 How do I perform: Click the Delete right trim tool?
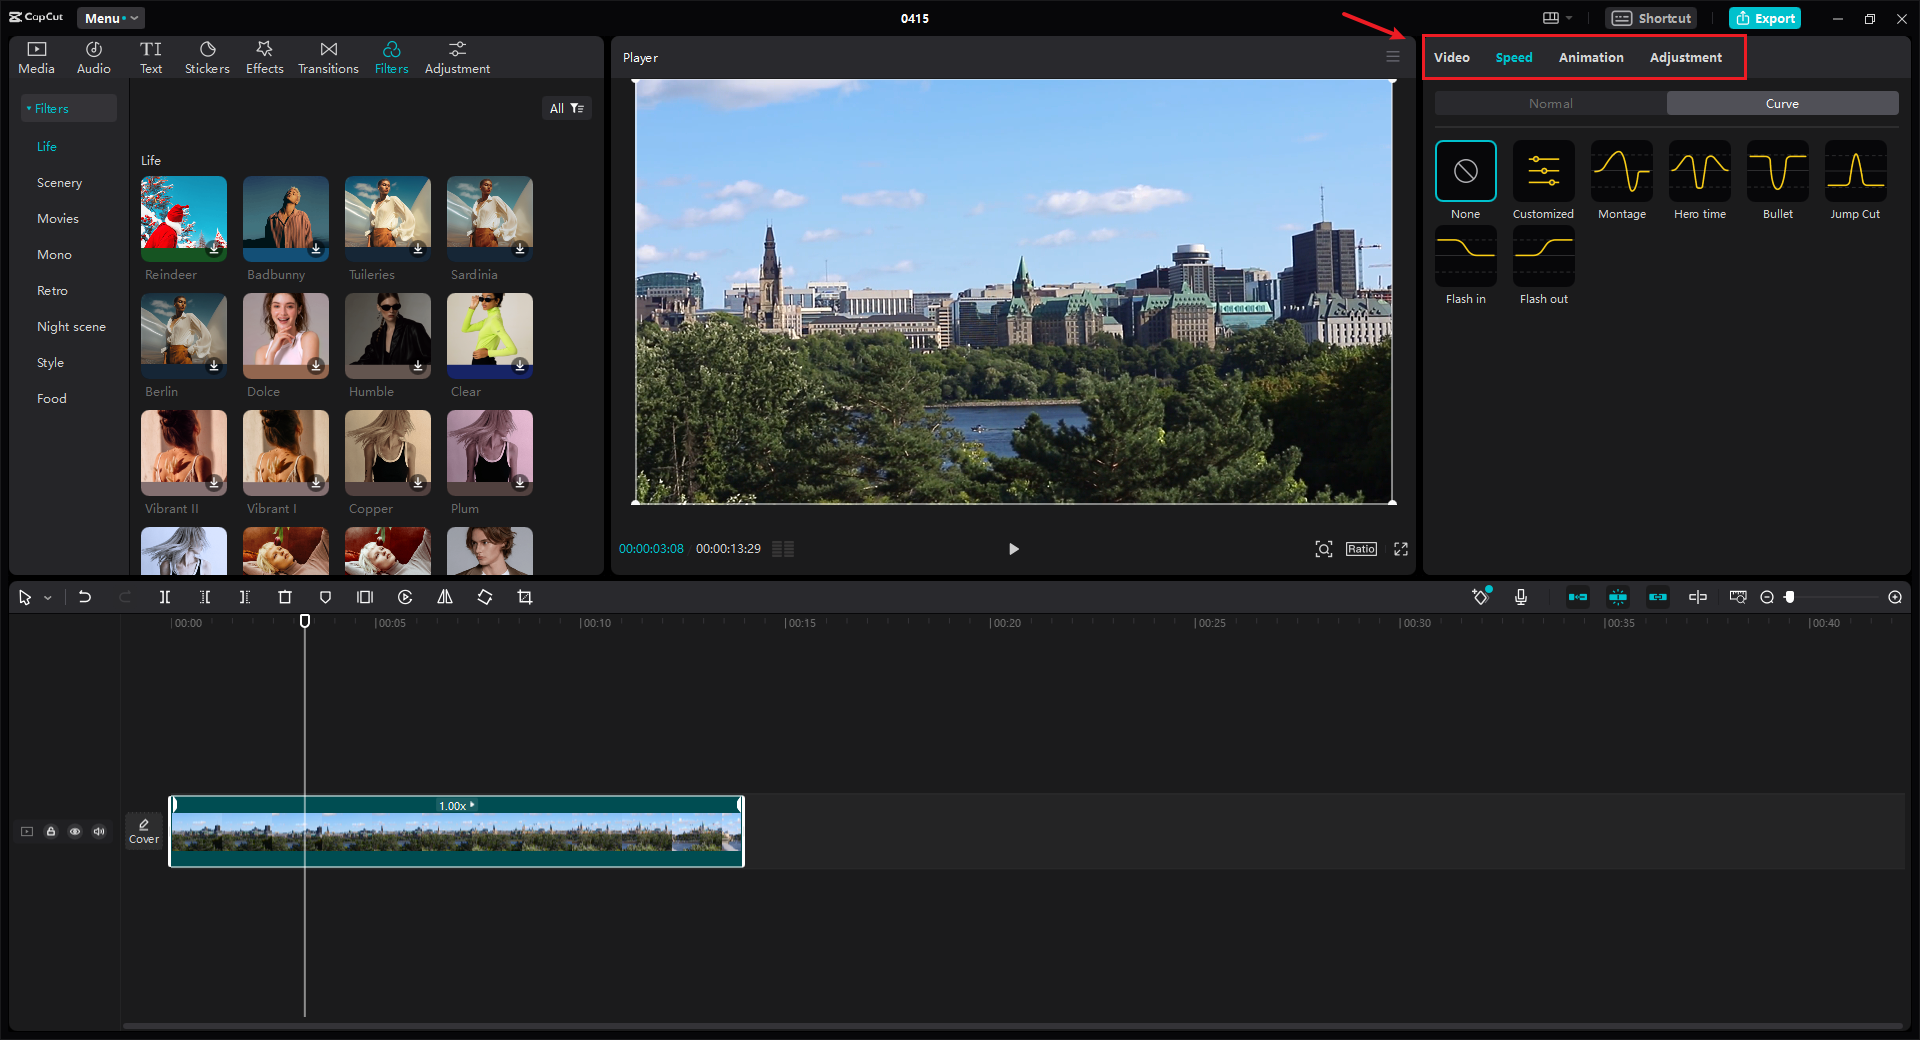[x=245, y=597]
